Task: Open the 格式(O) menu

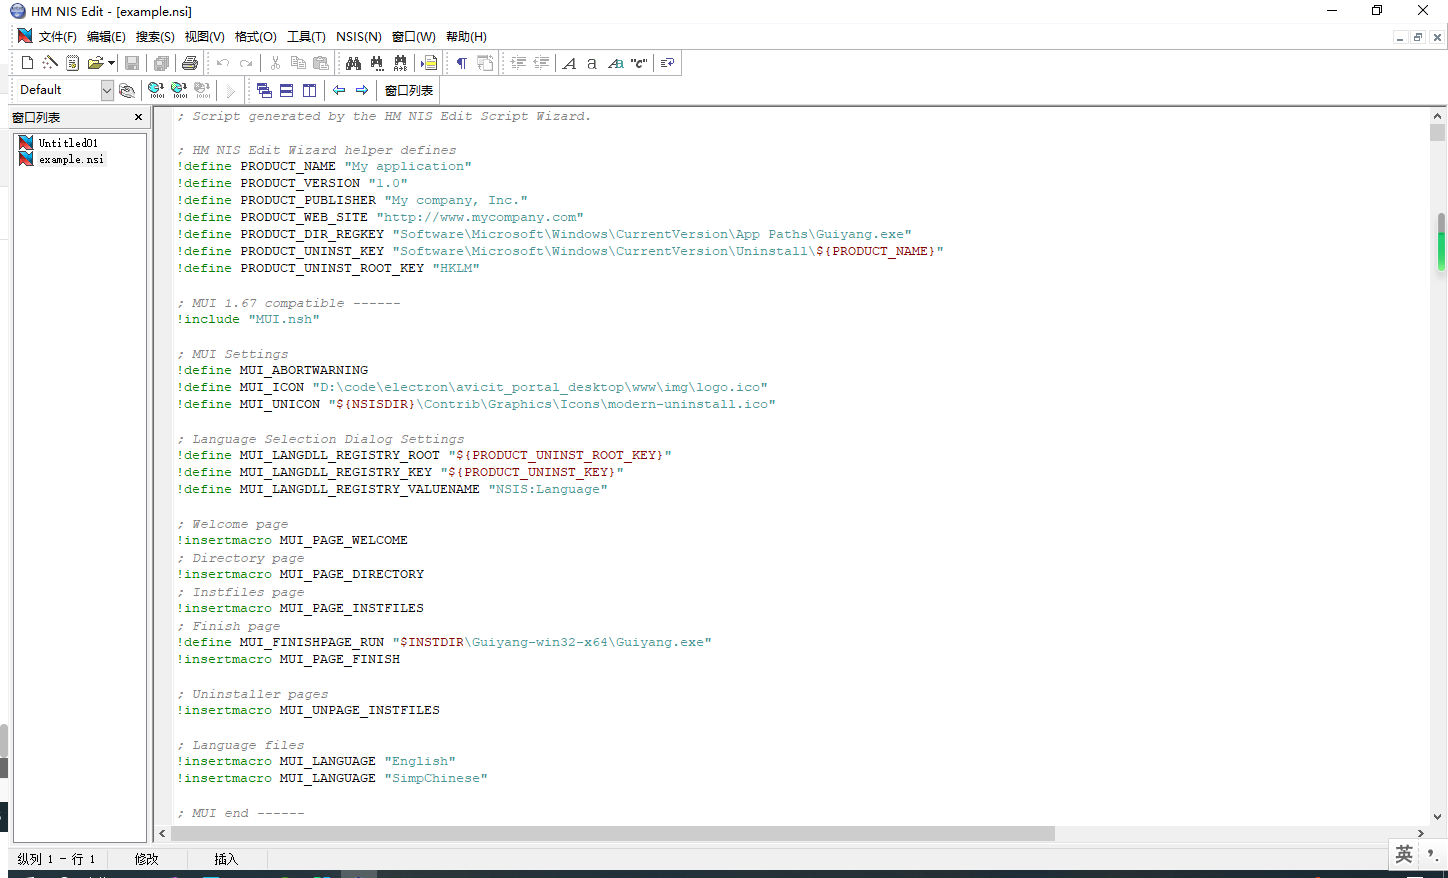Action: (x=255, y=37)
